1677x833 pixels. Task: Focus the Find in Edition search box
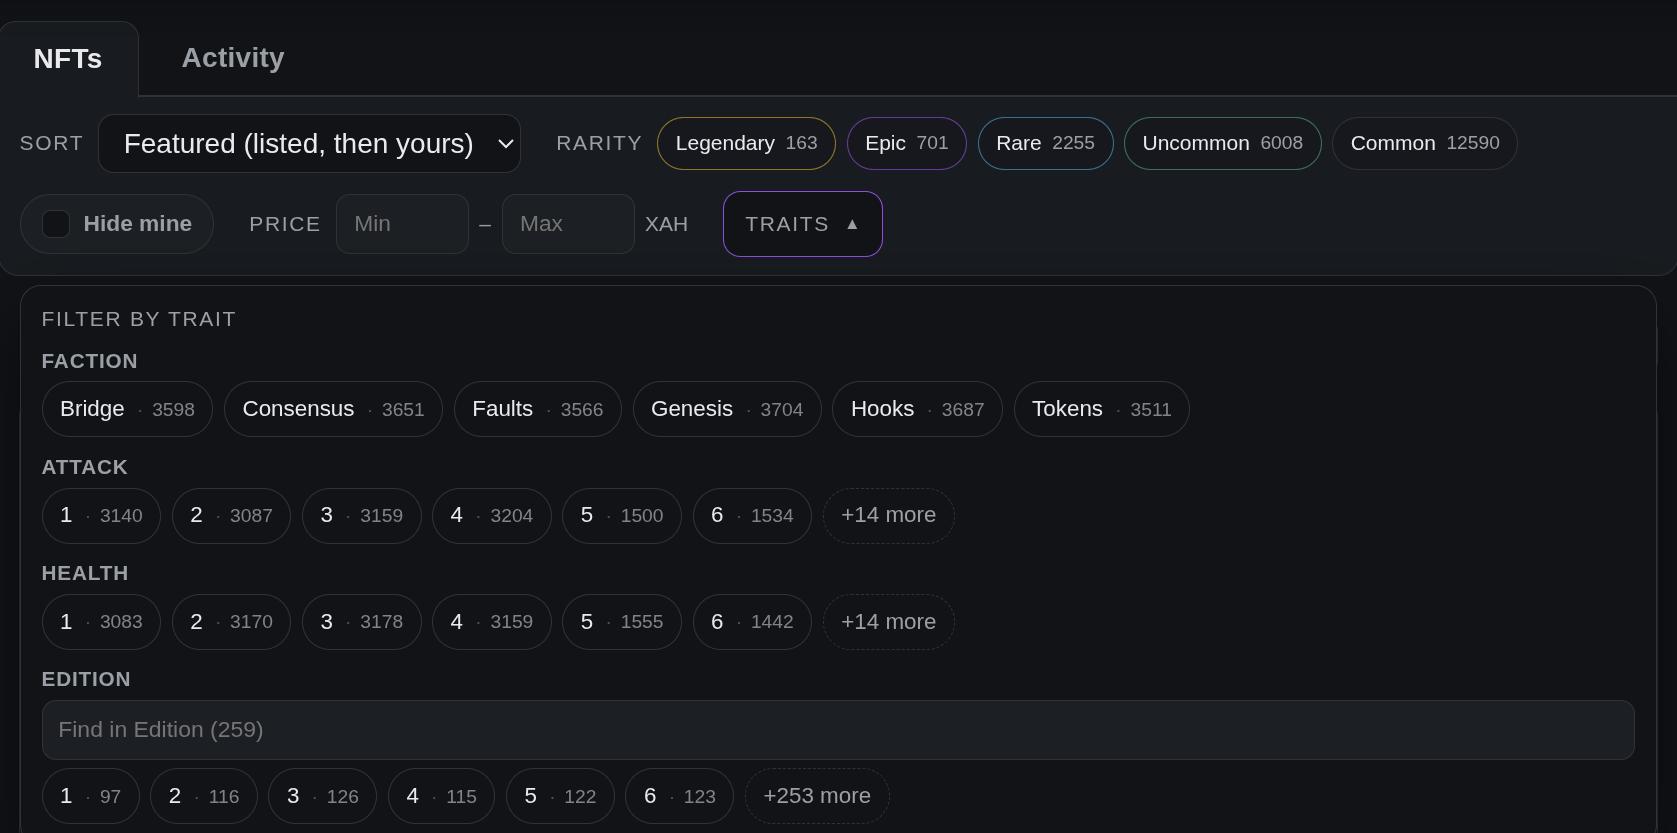coord(838,730)
